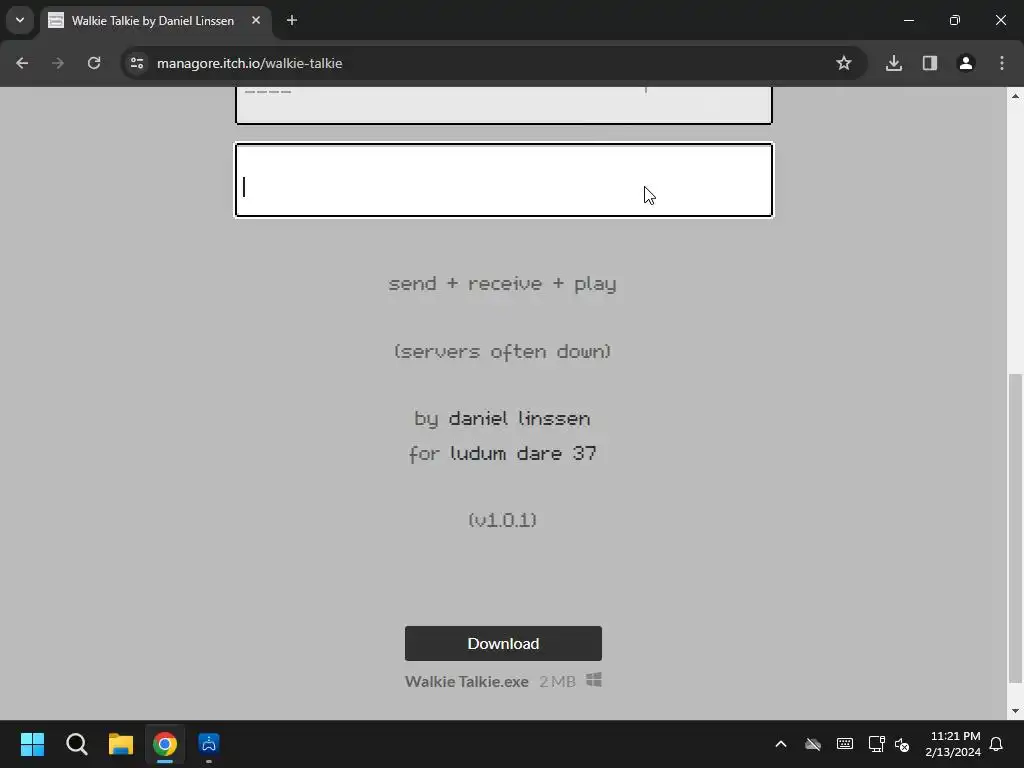Click the 'for ludum dare 37' text

point(502,453)
